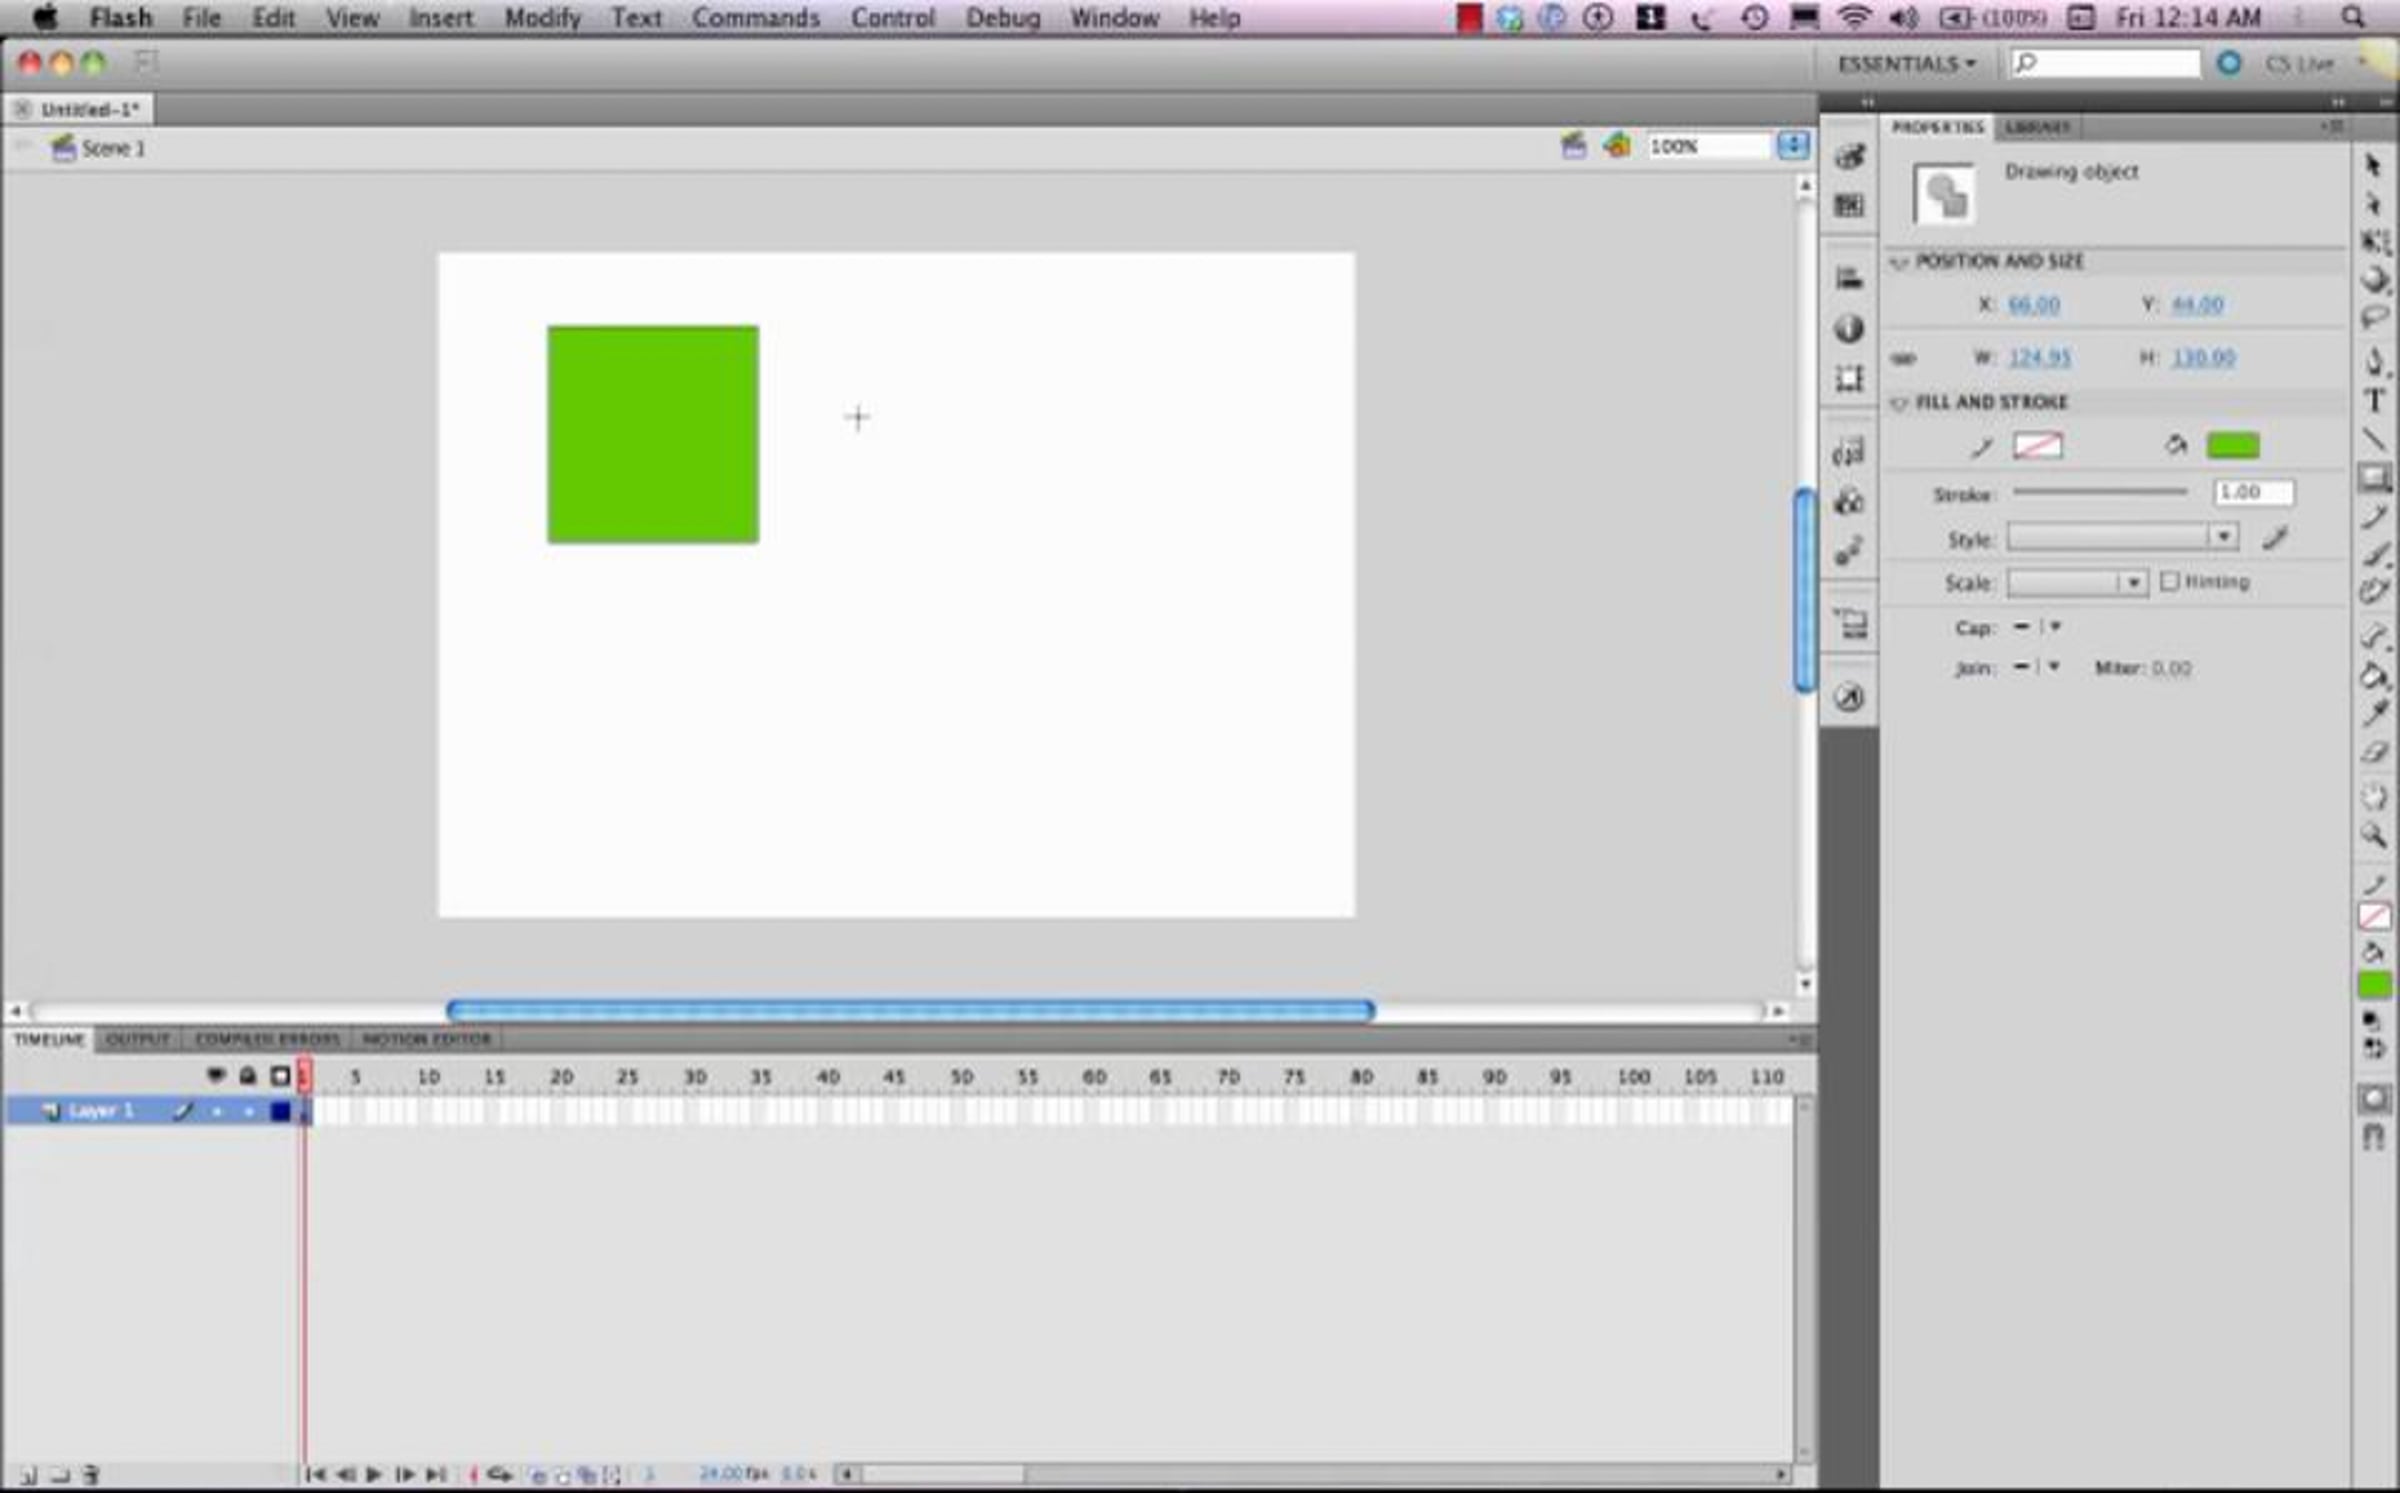Select the Text tool
Screen dimensions: 2400x1493
point(2374,401)
